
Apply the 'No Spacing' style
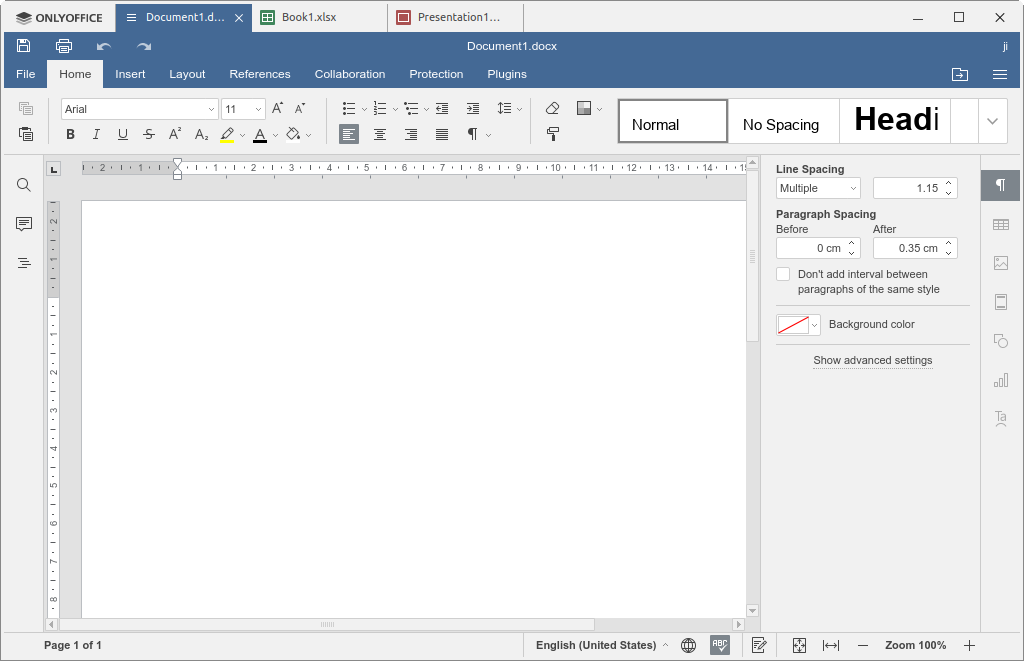click(781, 124)
